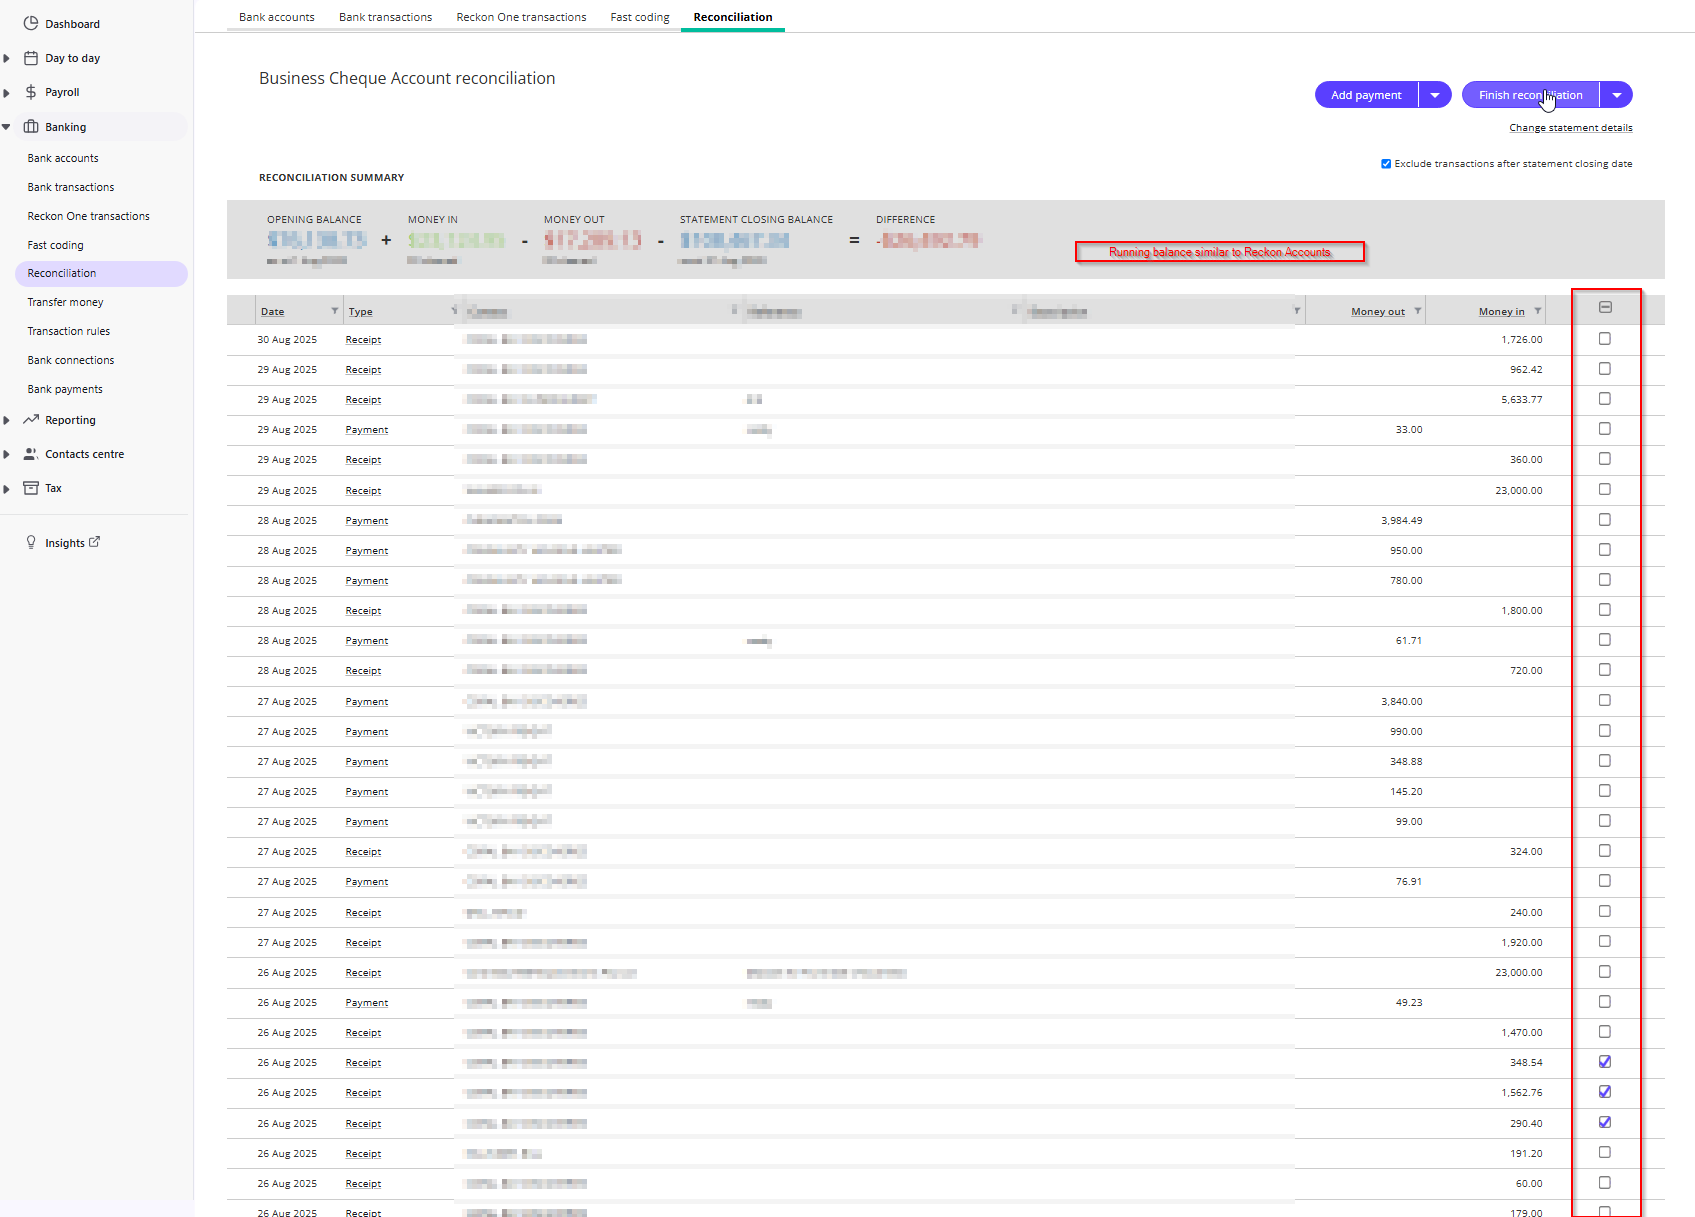Untick the checked 348.54 receipt row
The image size is (1695, 1217).
(x=1605, y=1062)
